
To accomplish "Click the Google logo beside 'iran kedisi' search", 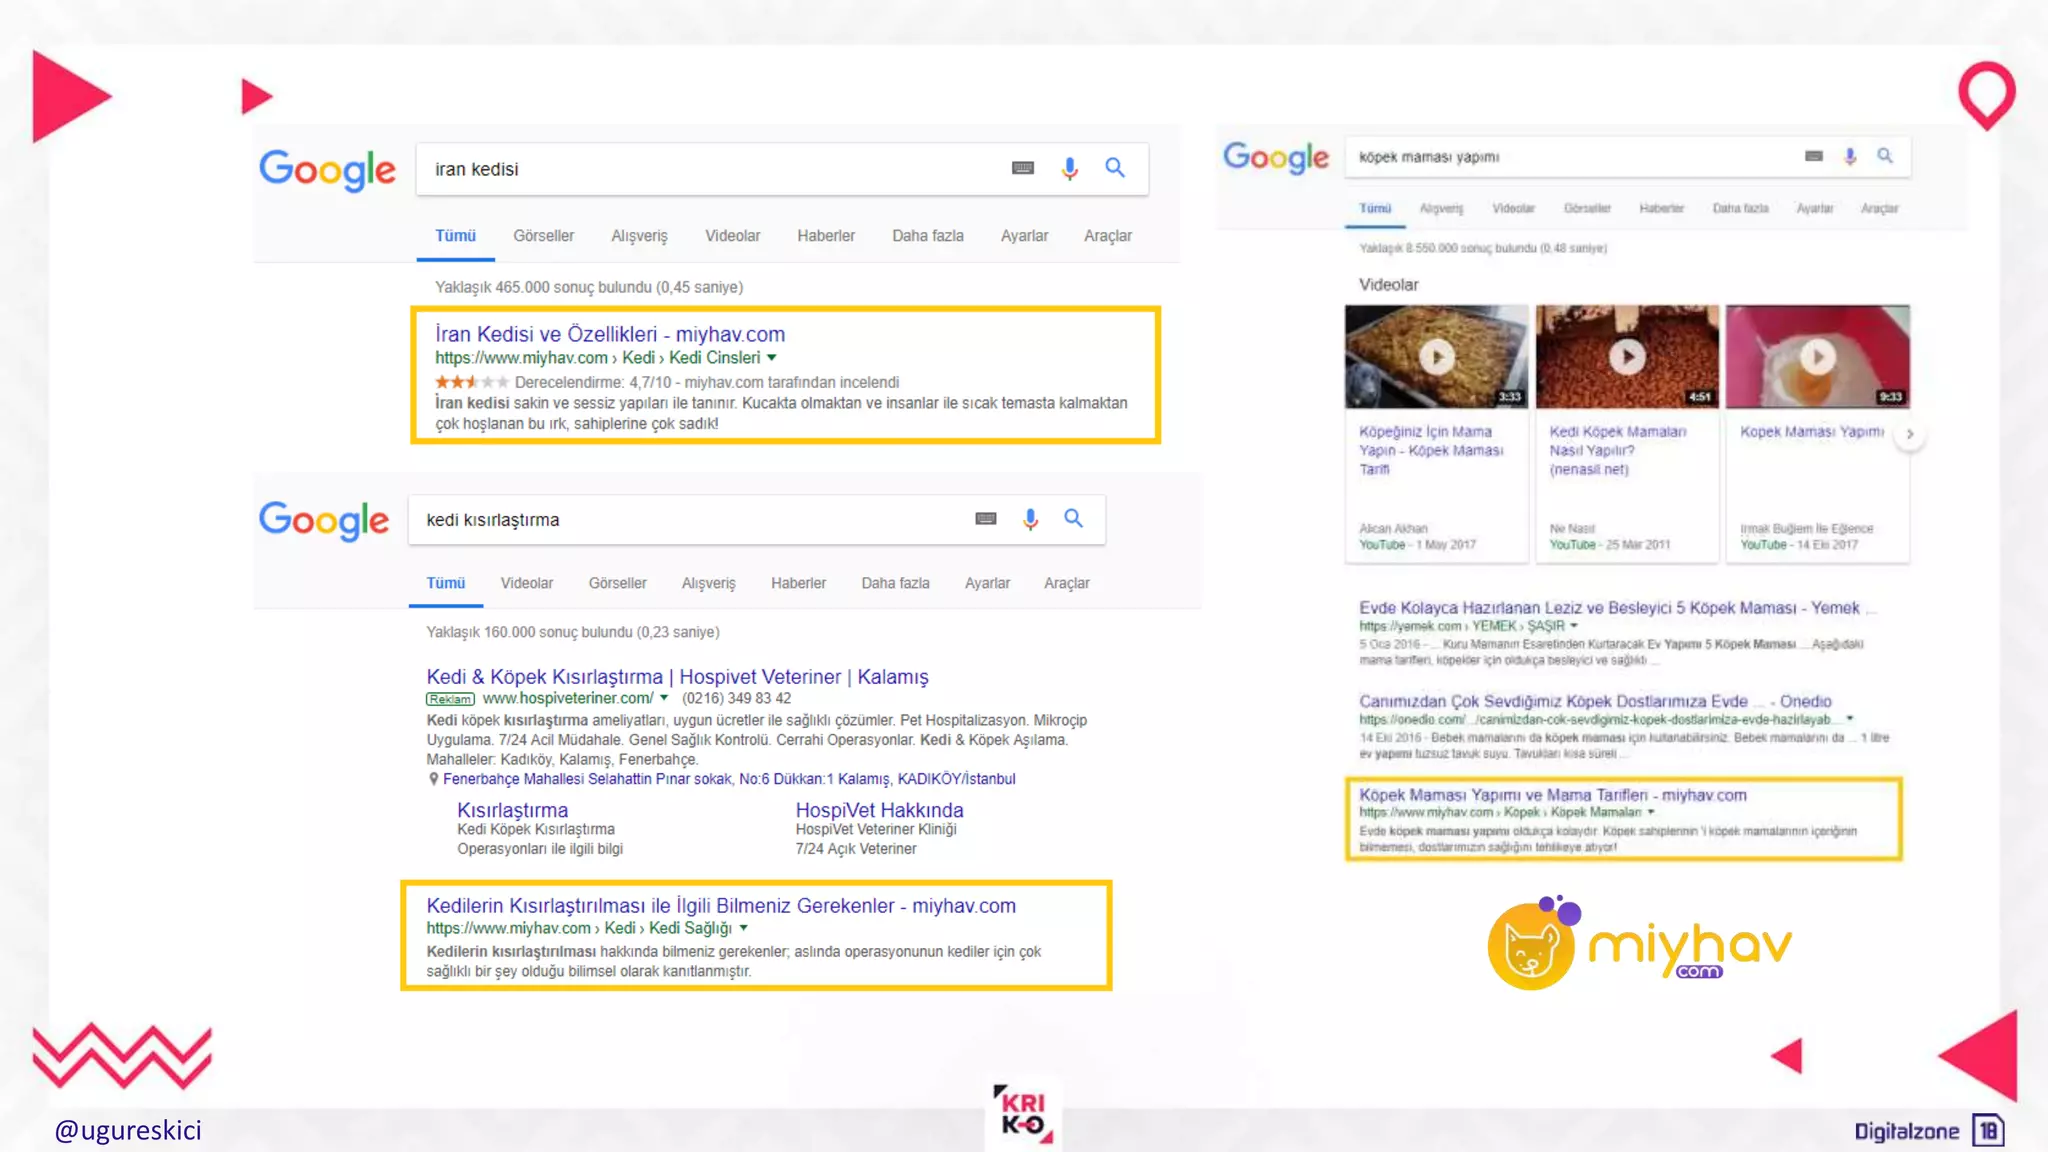I will [x=327, y=171].
